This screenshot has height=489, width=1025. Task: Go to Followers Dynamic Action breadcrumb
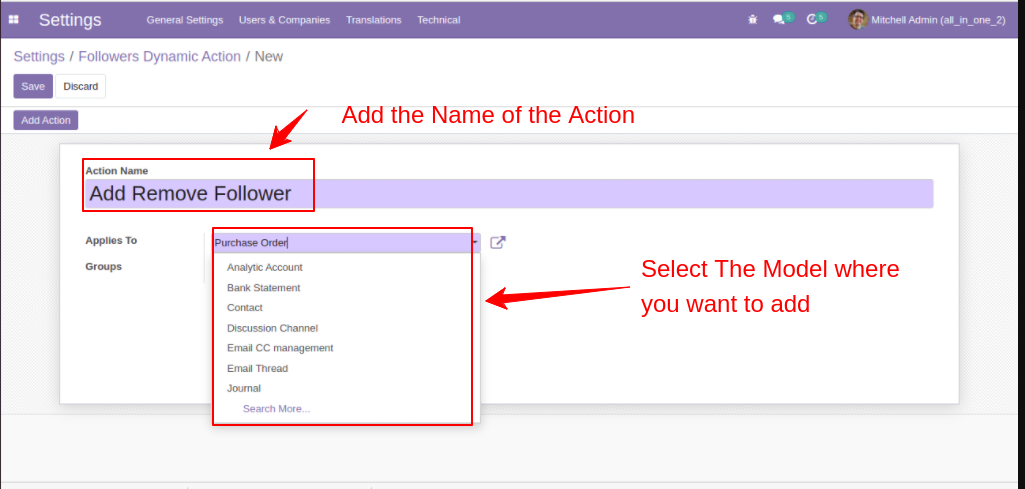pos(160,56)
